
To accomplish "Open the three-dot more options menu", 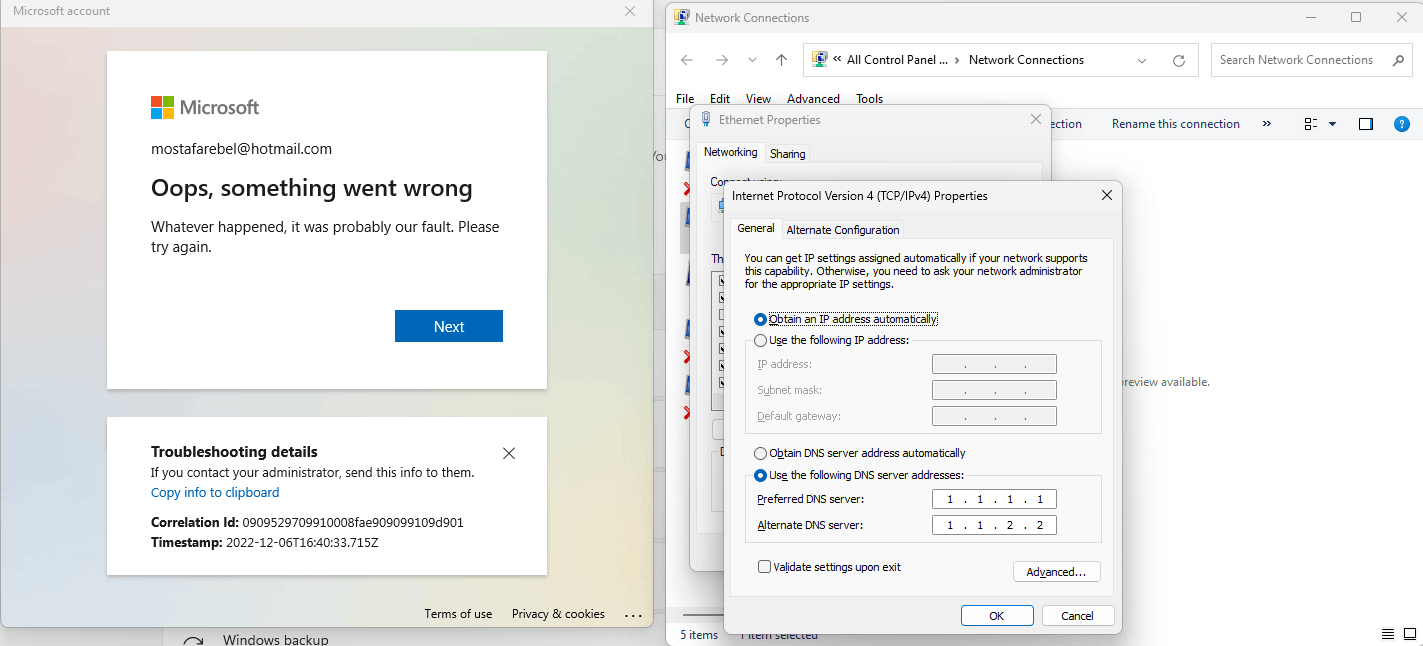I will [633, 615].
